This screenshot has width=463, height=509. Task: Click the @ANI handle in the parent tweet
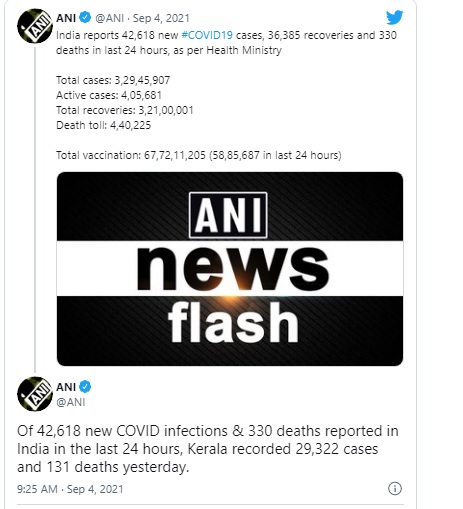pos(109,18)
